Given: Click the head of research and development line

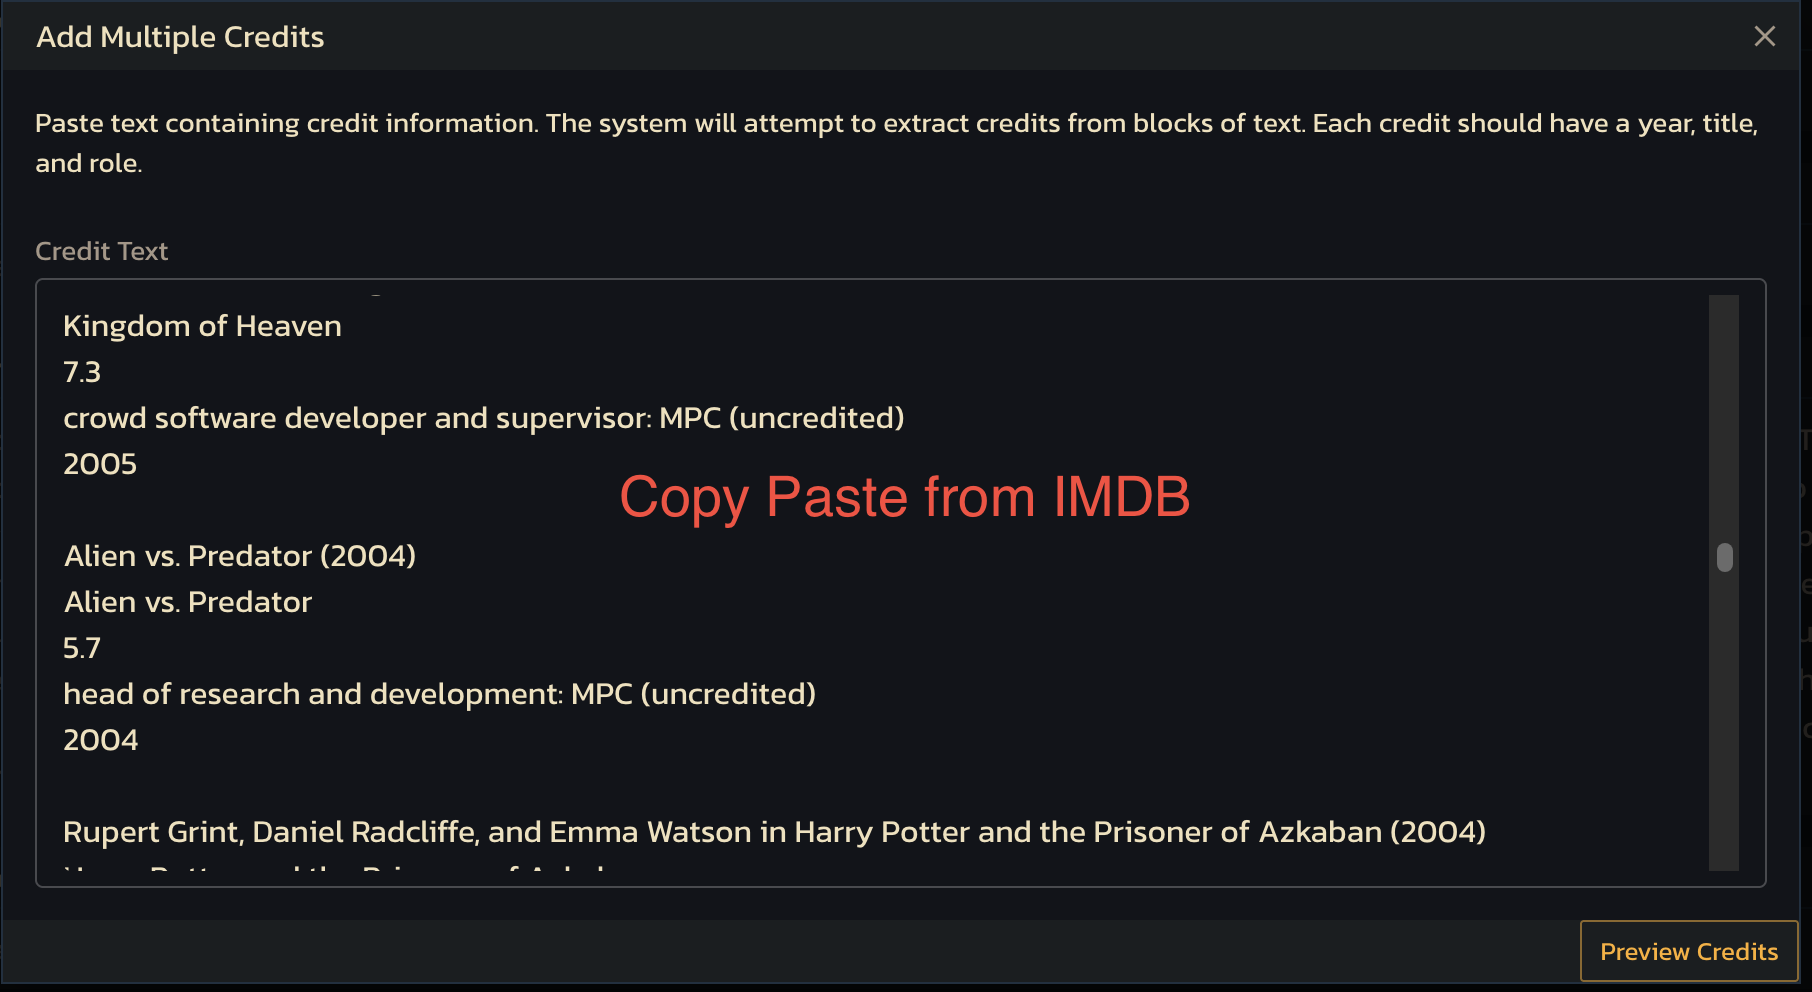Looking at the screenshot, I should click(x=440, y=694).
